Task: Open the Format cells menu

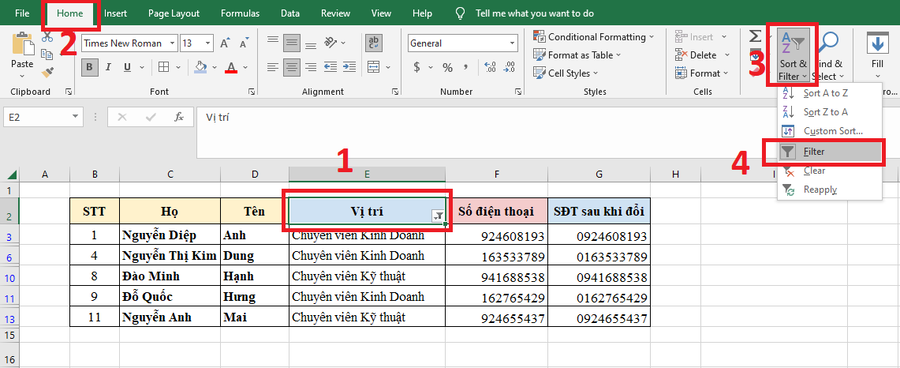Action: 701,73
